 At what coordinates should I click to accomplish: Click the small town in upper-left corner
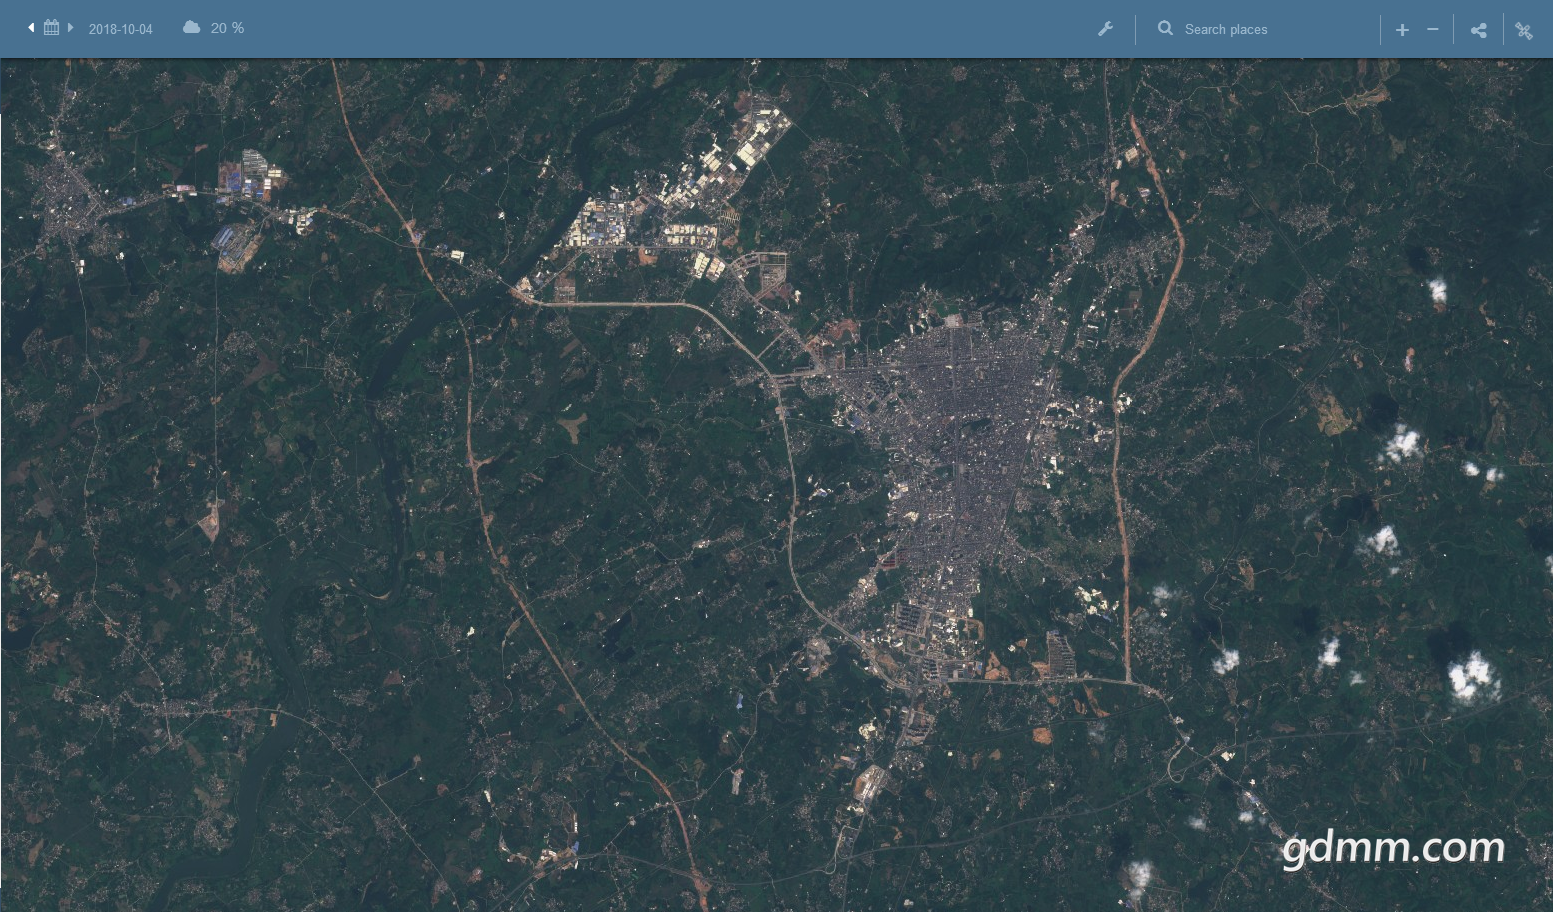pyautogui.click(x=68, y=195)
